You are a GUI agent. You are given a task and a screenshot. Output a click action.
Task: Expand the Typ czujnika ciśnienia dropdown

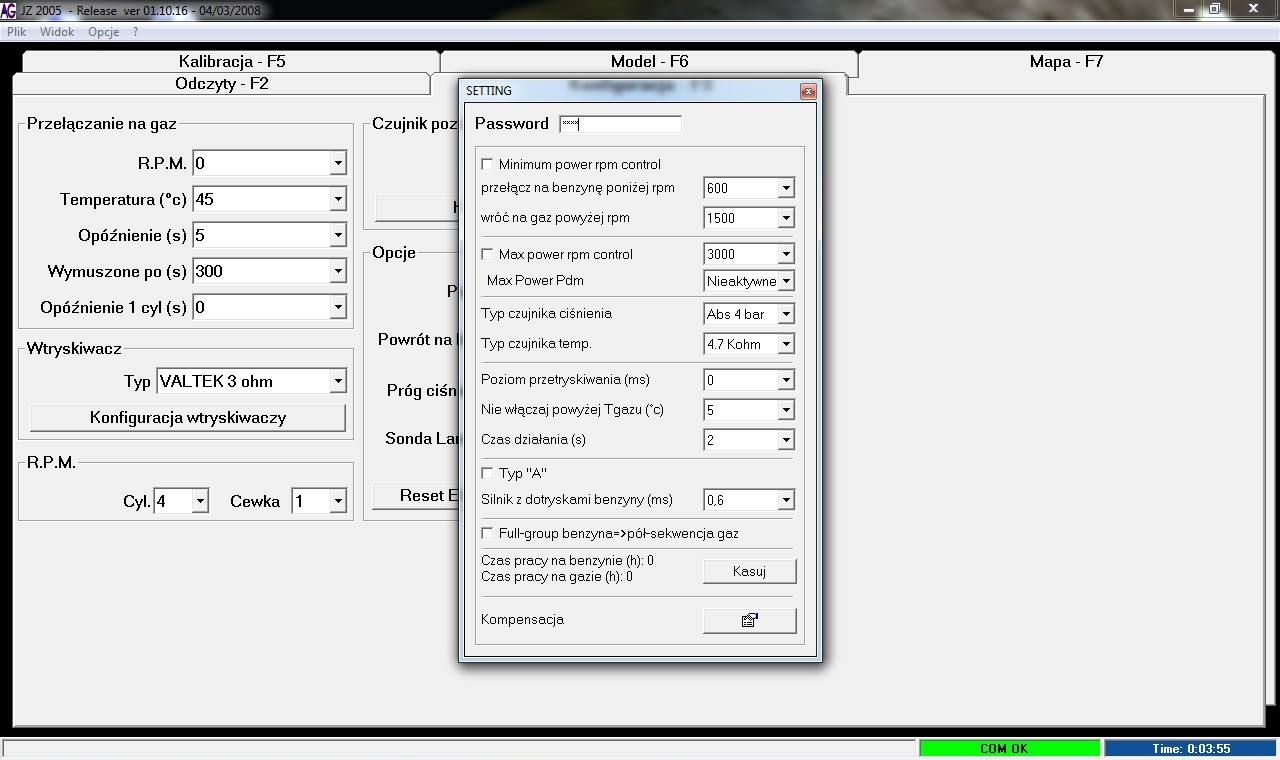click(x=785, y=314)
